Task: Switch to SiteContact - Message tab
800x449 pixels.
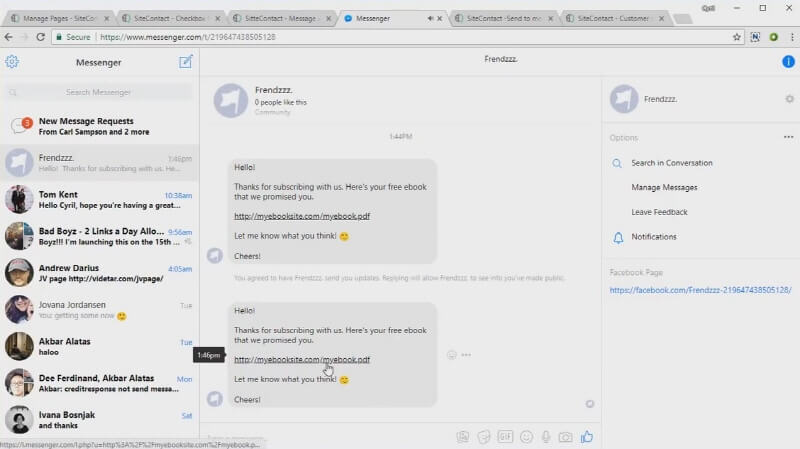Action: [x=280, y=18]
